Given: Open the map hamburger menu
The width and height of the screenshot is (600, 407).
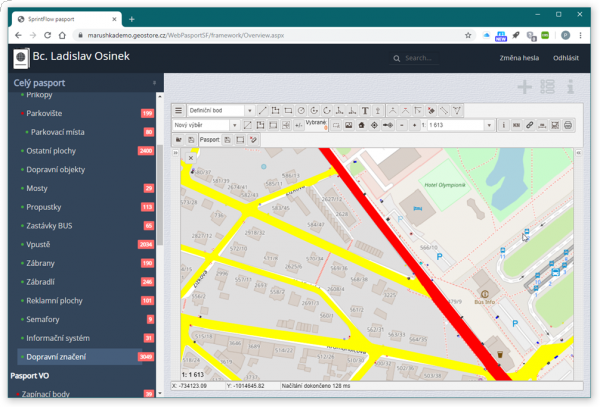Looking at the screenshot, I should click(x=179, y=111).
